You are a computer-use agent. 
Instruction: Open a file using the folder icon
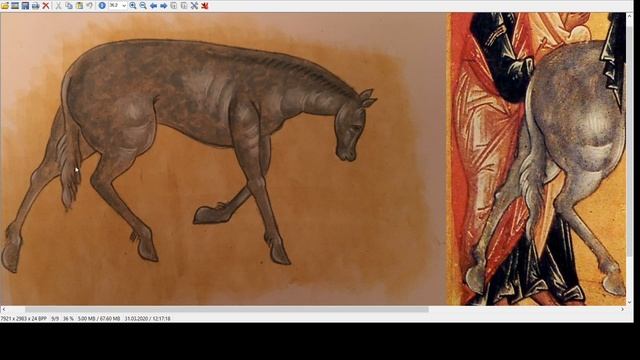point(5,6)
